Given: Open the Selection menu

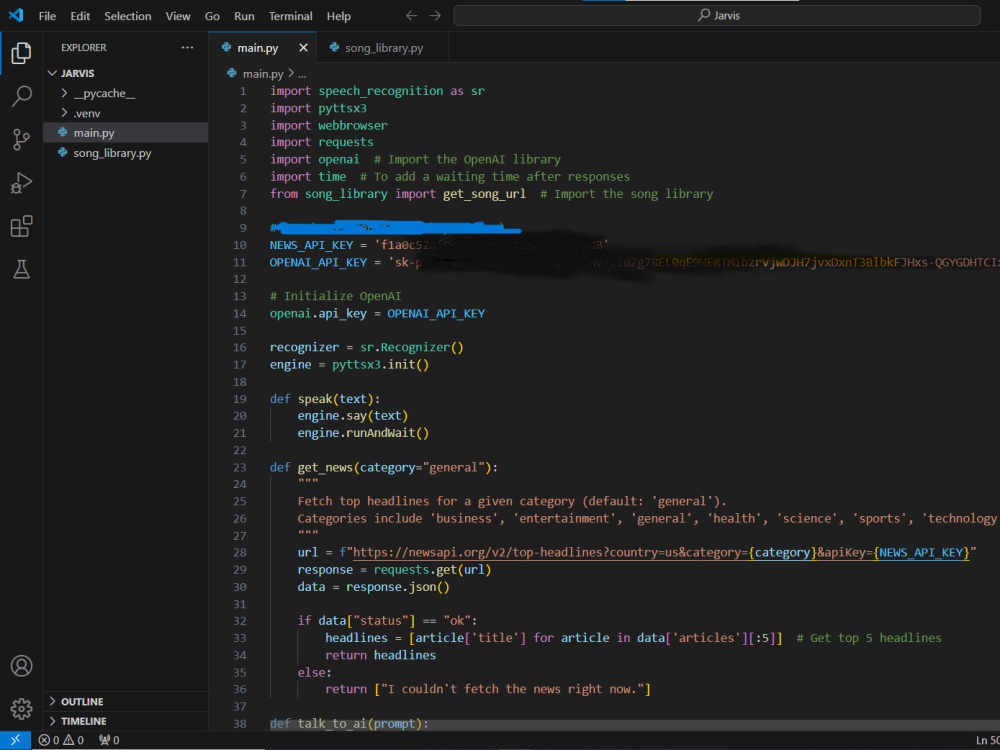Looking at the screenshot, I should coord(128,16).
